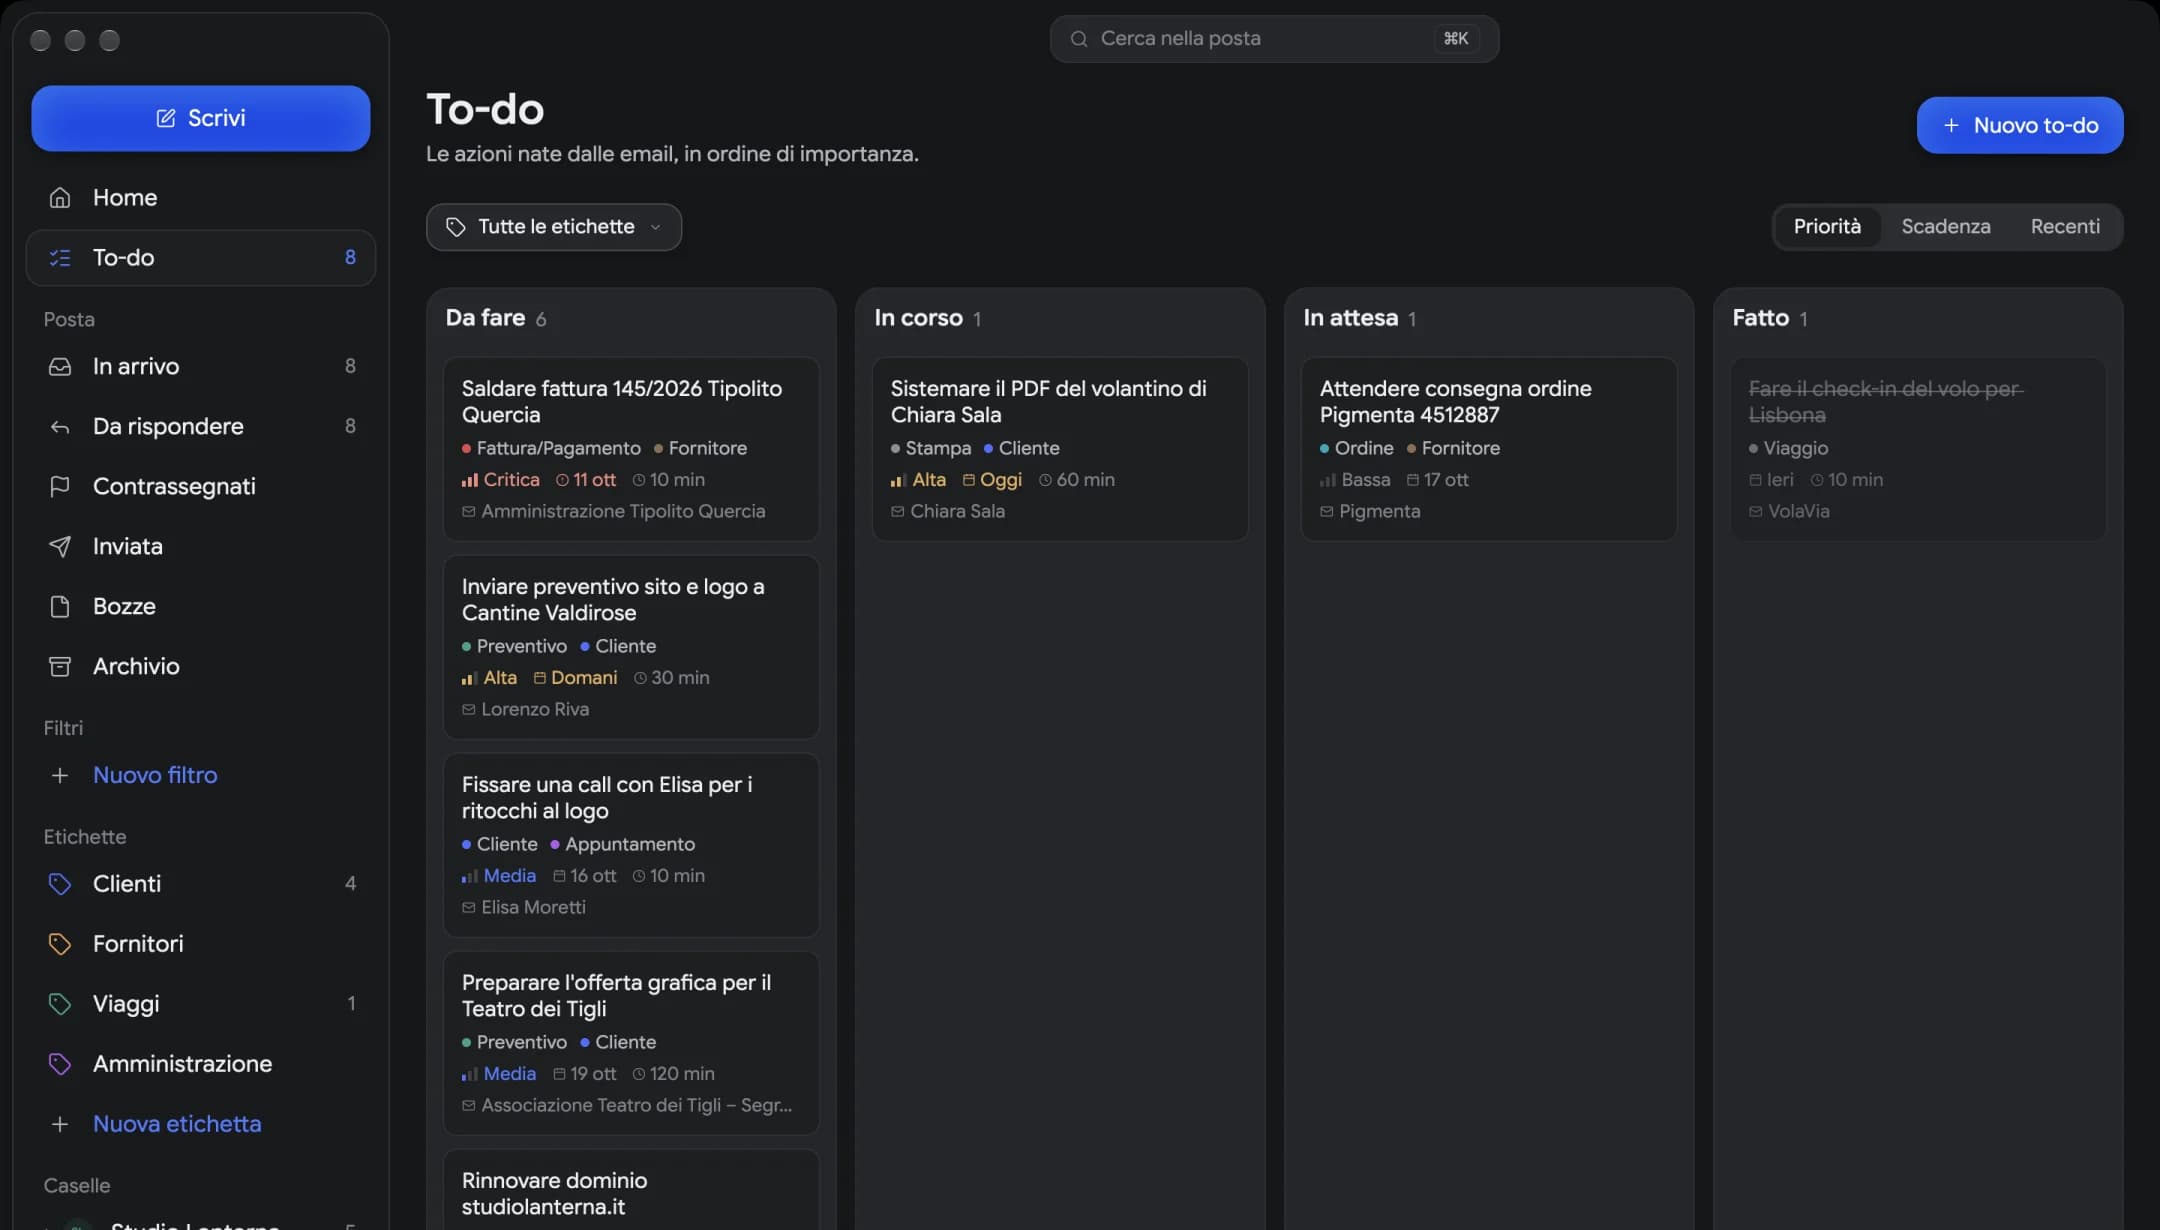
Task: Click the search magnifier icon
Action: 1079,39
